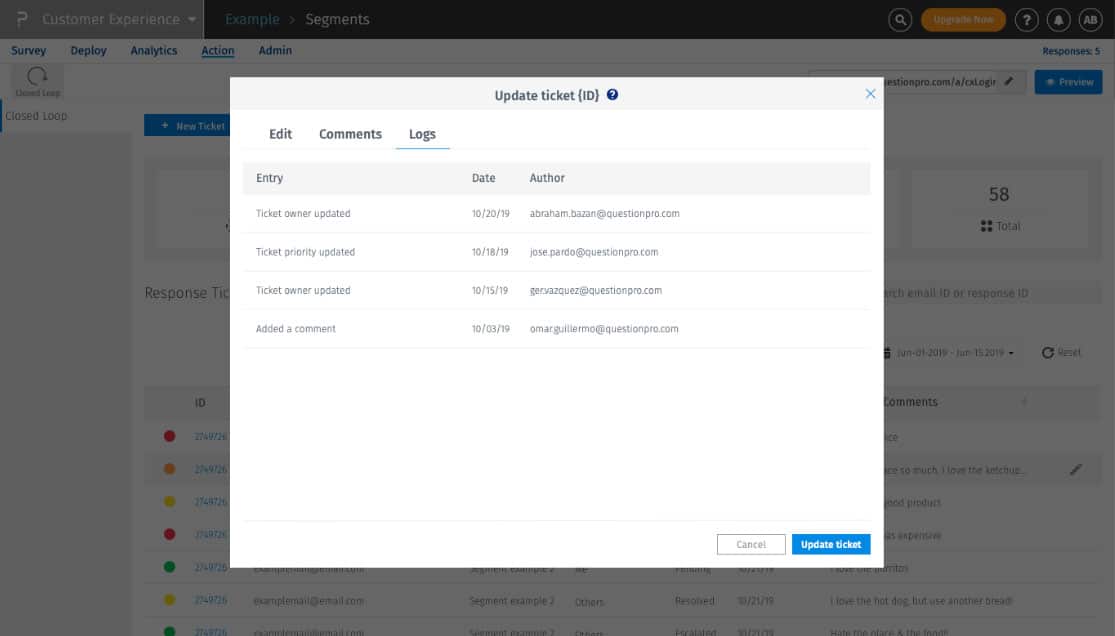The width and height of the screenshot is (1115, 636).
Task: Click the edit pencil on ketchup comment row
Action: tap(1076, 470)
